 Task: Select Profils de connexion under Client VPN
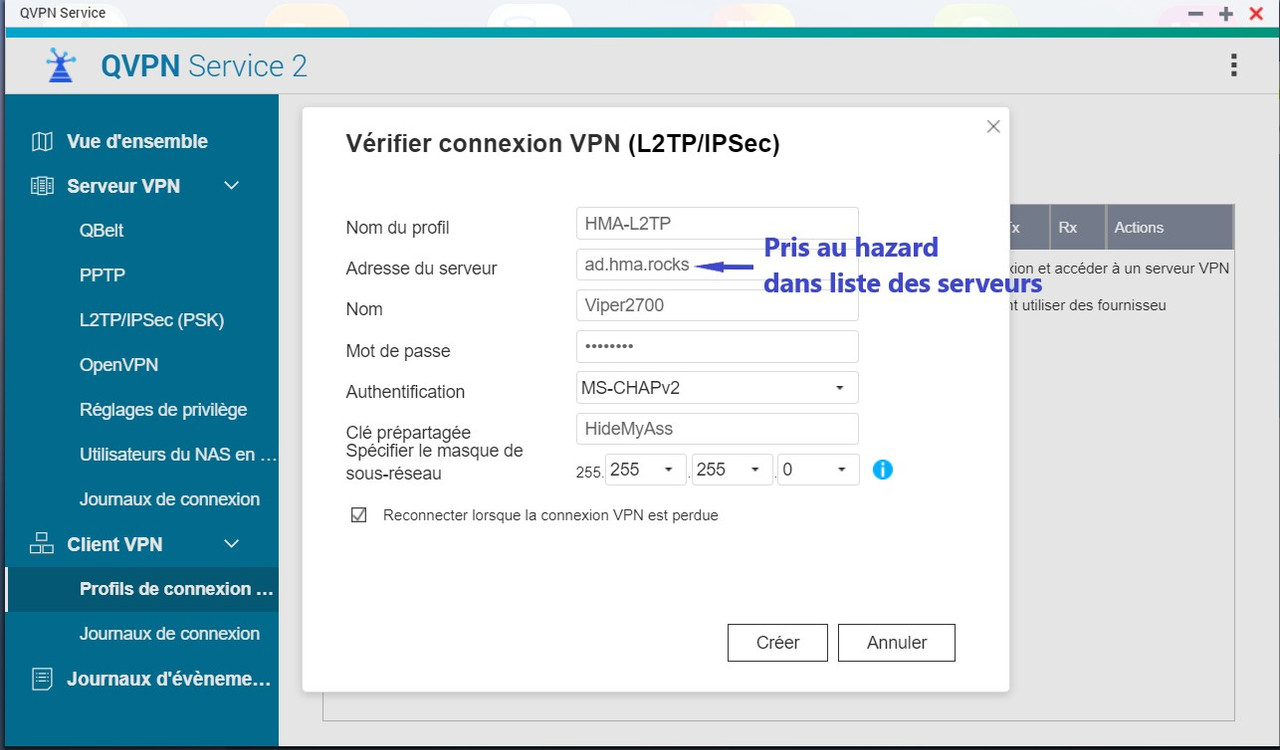pyautogui.click(x=142, y=589)
